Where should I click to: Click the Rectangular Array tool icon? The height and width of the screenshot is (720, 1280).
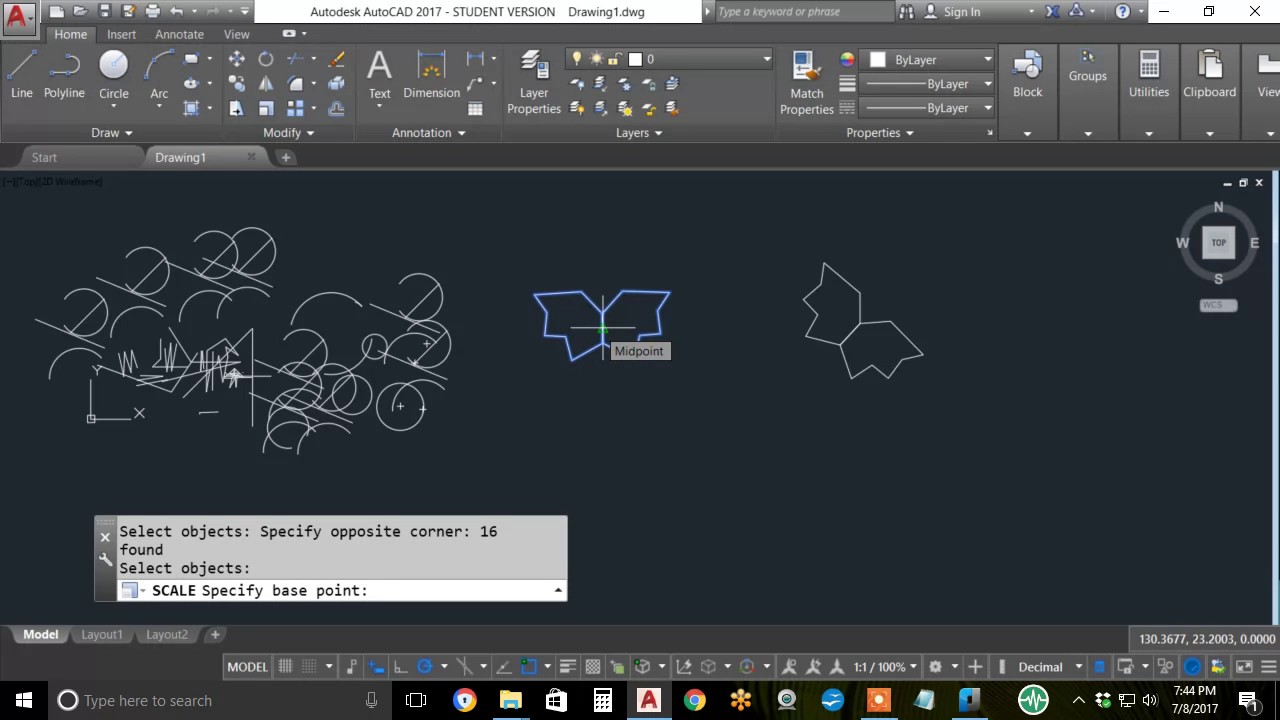point(295,108)
